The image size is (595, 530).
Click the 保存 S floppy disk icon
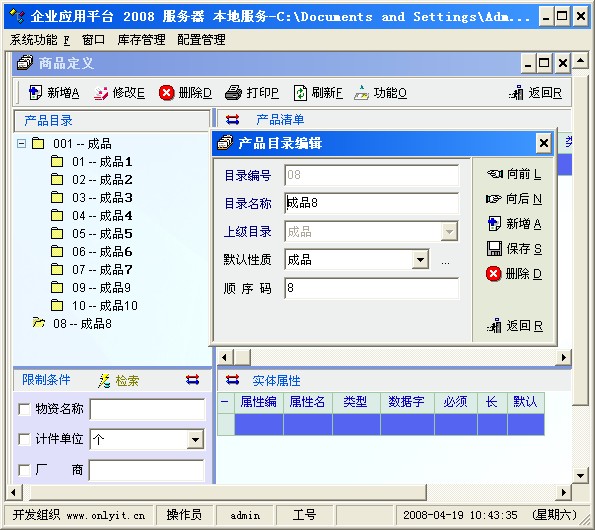[x=494, y=249]
